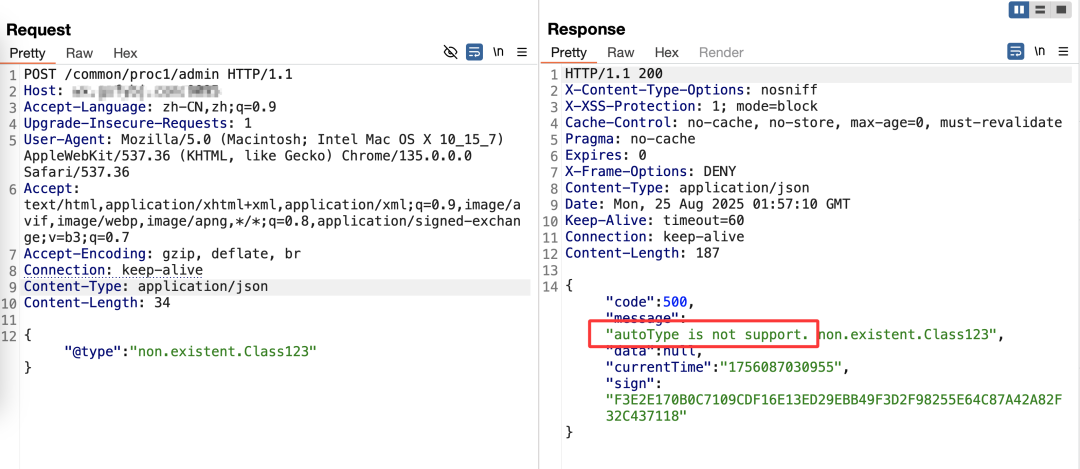
Task: Click Request panel title
Action: coord(39,30)
